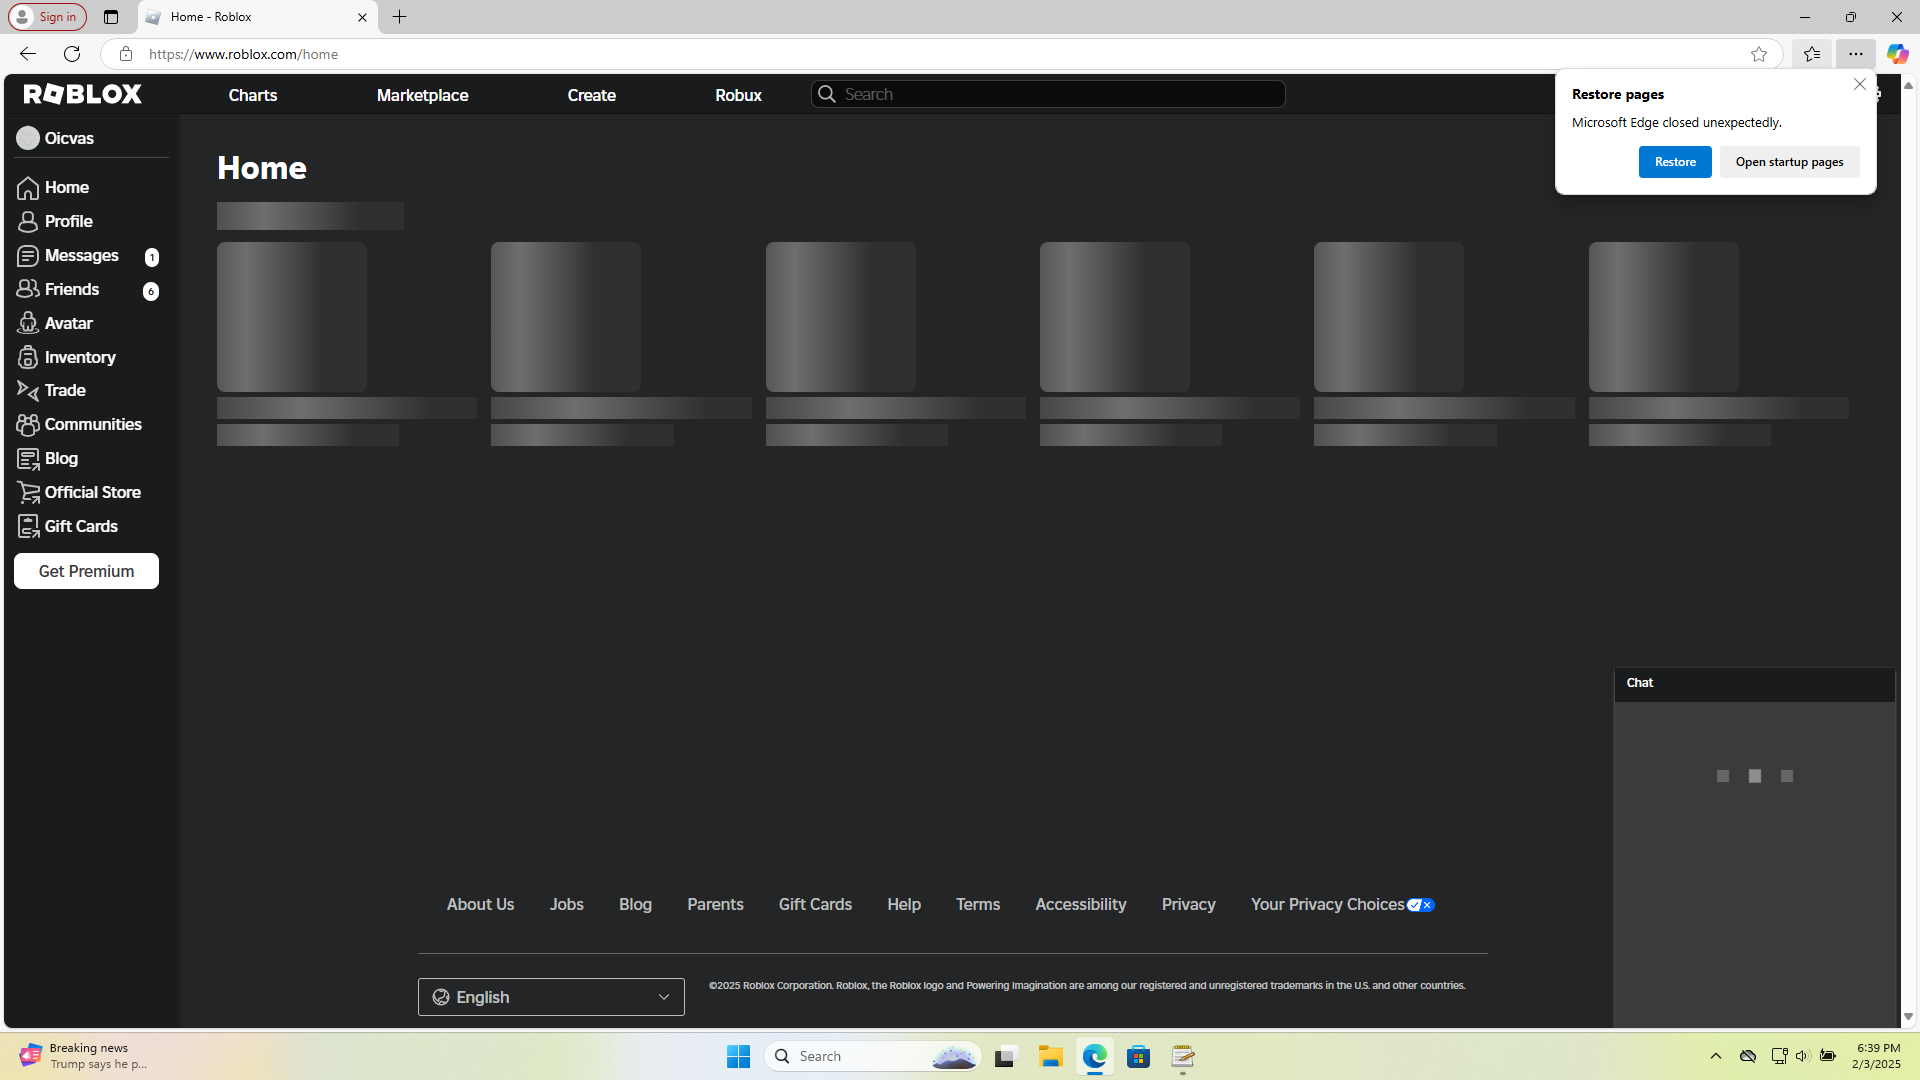Open the English language dropdown

[x=551, y=997]
